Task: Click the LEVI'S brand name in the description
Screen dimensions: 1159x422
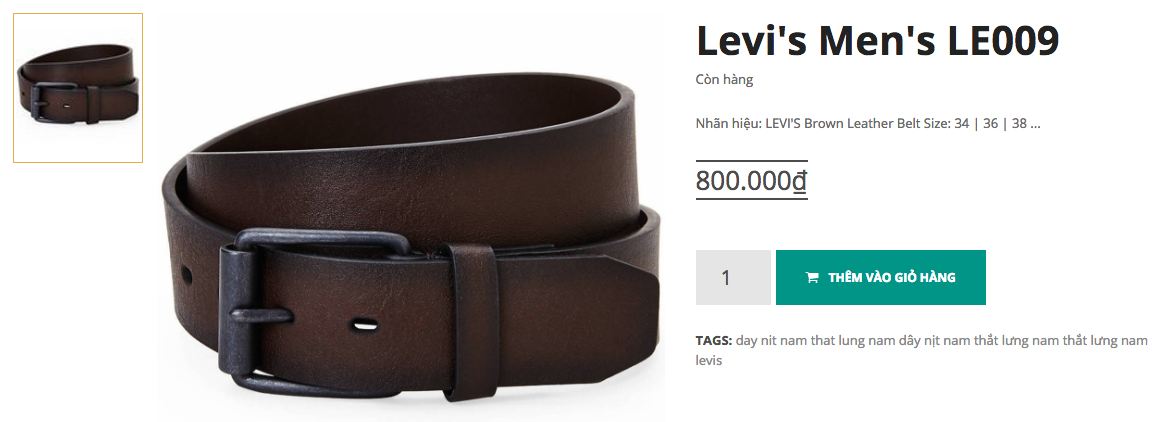Action: pos(783,123)
